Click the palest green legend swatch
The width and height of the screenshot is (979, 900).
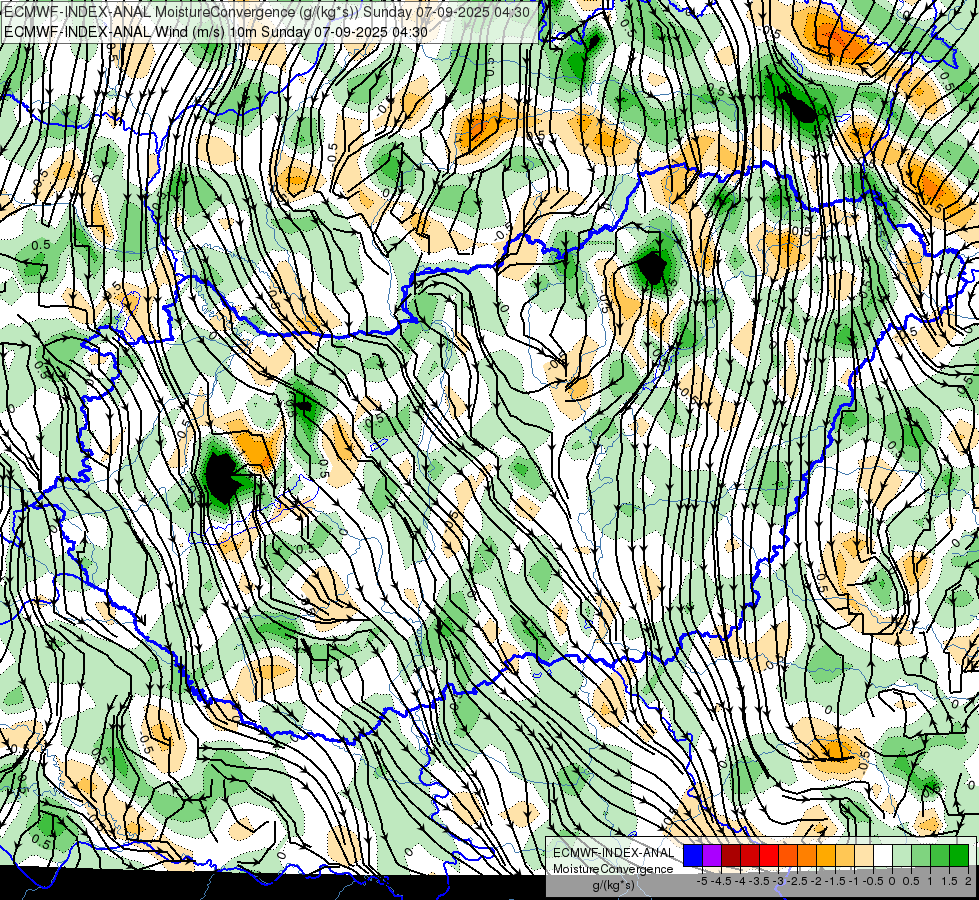pos(902,856)
